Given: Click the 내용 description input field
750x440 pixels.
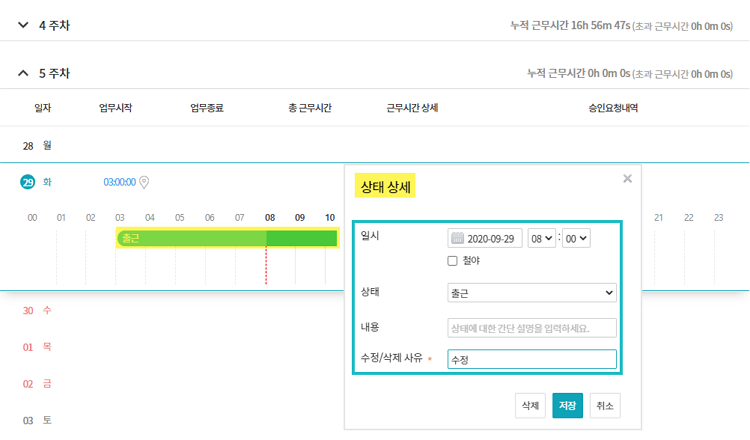Looking at the screenshot, I should [532, 328].
